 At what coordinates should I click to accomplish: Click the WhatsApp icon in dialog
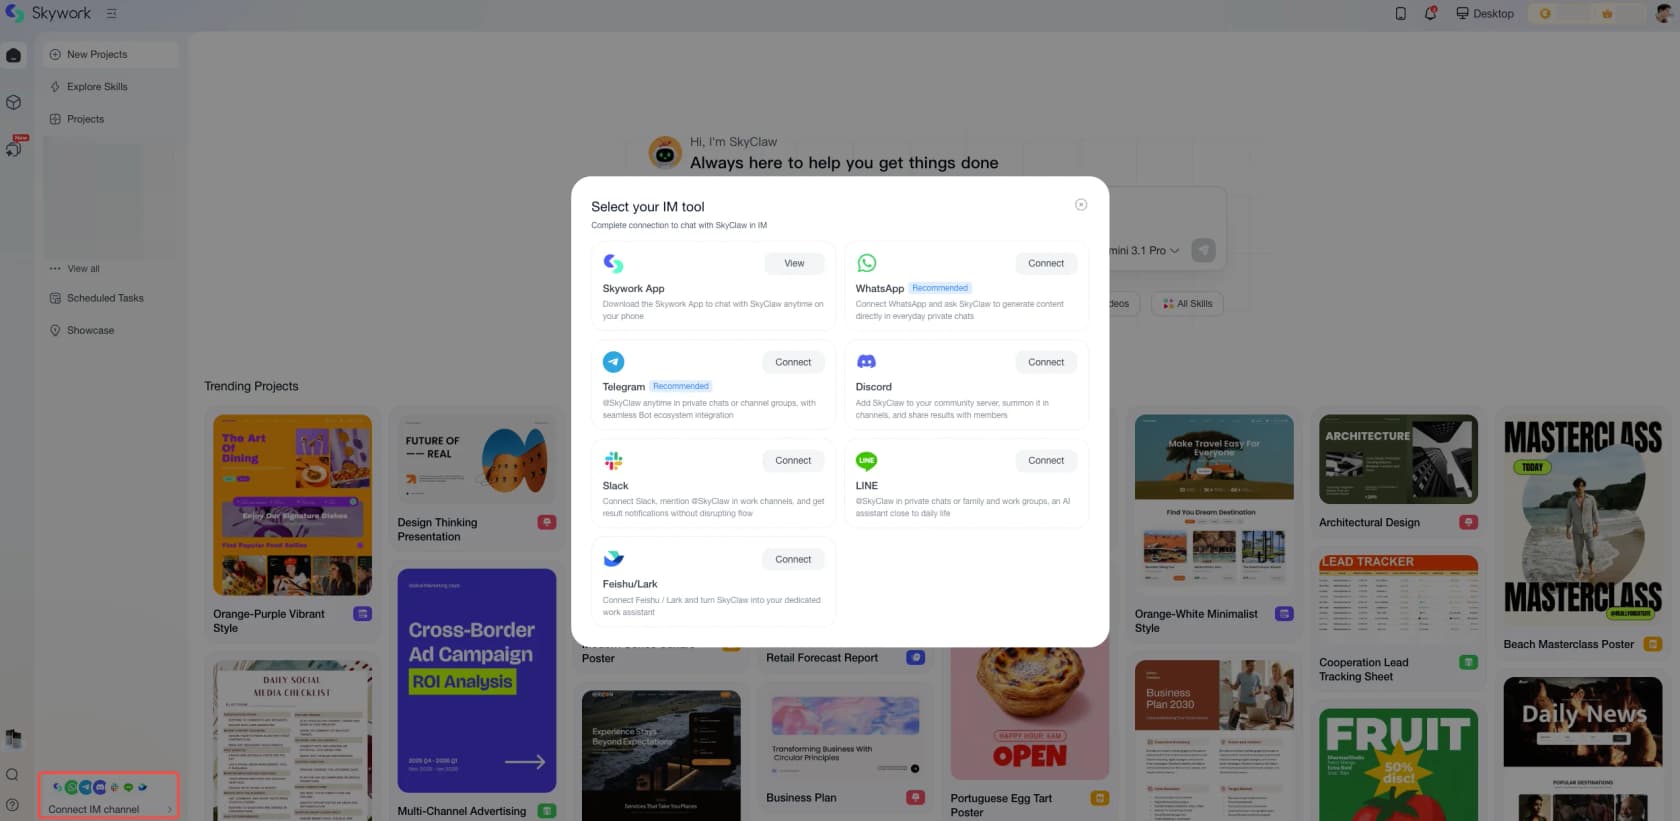pos(867,263)
